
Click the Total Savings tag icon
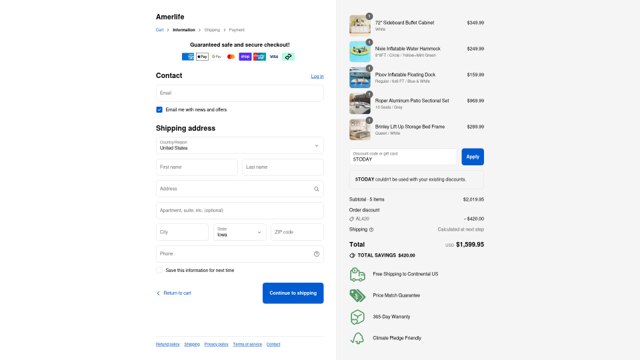352,256
